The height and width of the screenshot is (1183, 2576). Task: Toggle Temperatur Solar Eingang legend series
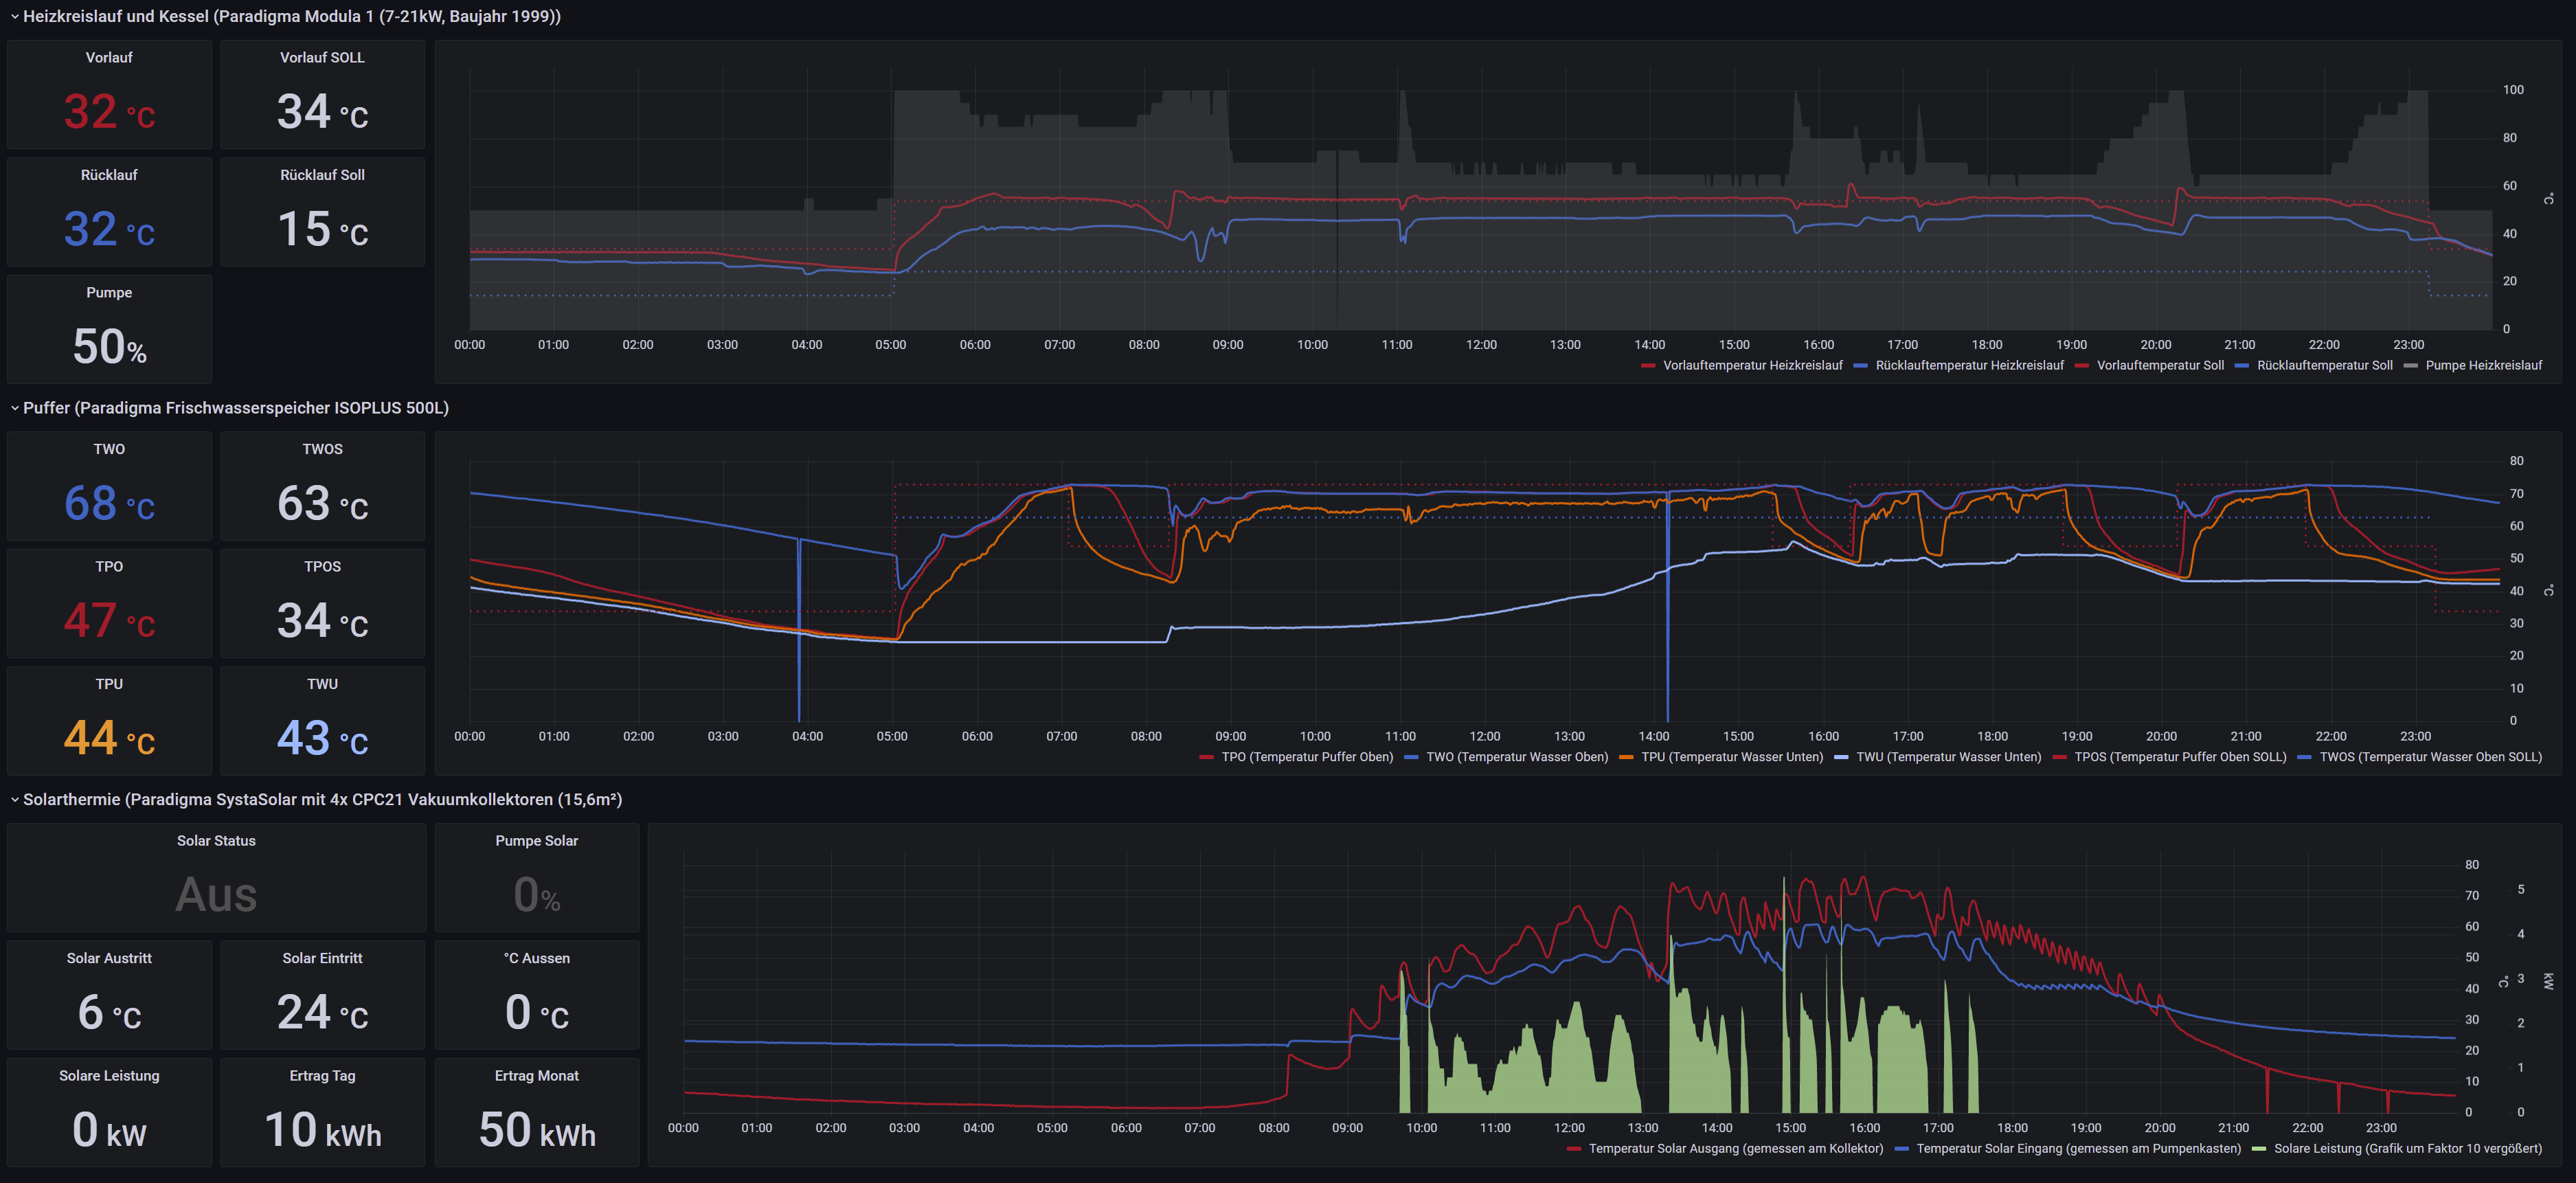click(2078, 1148)
